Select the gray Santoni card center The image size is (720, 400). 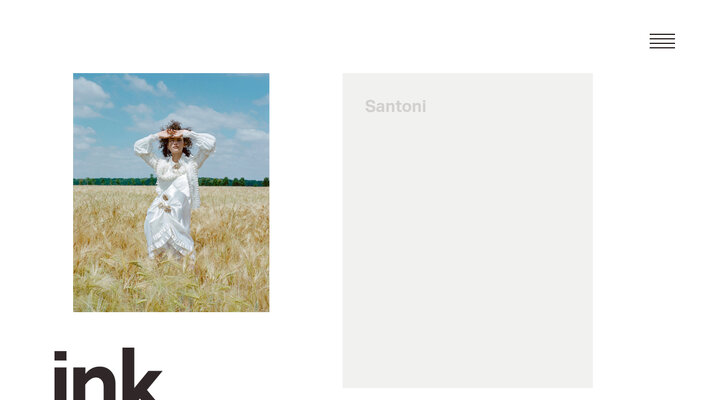[467, 230]
